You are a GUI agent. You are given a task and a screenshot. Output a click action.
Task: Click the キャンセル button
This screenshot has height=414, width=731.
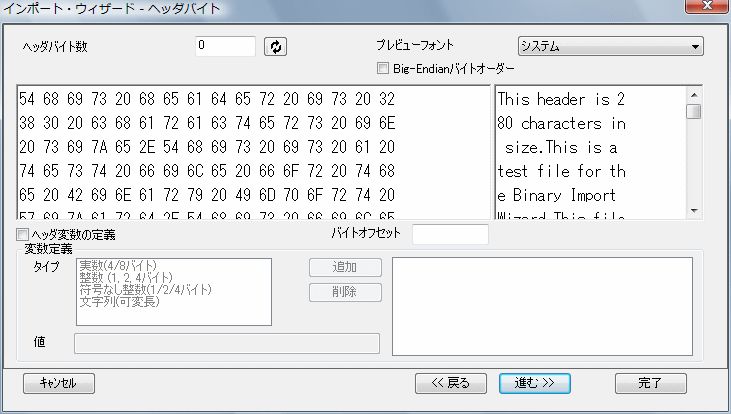coord(59,383)
